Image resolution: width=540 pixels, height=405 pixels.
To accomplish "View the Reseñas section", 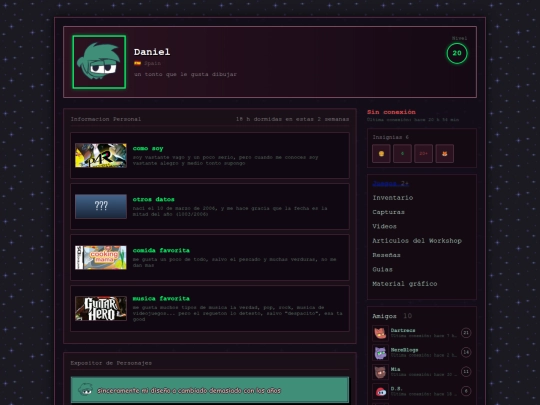I will point(386,255).
